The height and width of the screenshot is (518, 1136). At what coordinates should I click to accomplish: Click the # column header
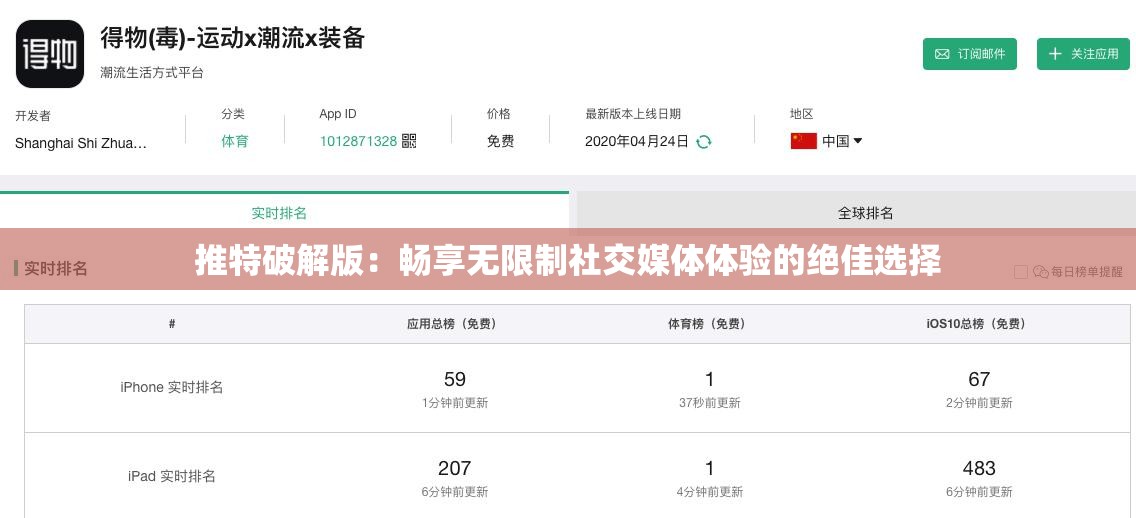172,325
